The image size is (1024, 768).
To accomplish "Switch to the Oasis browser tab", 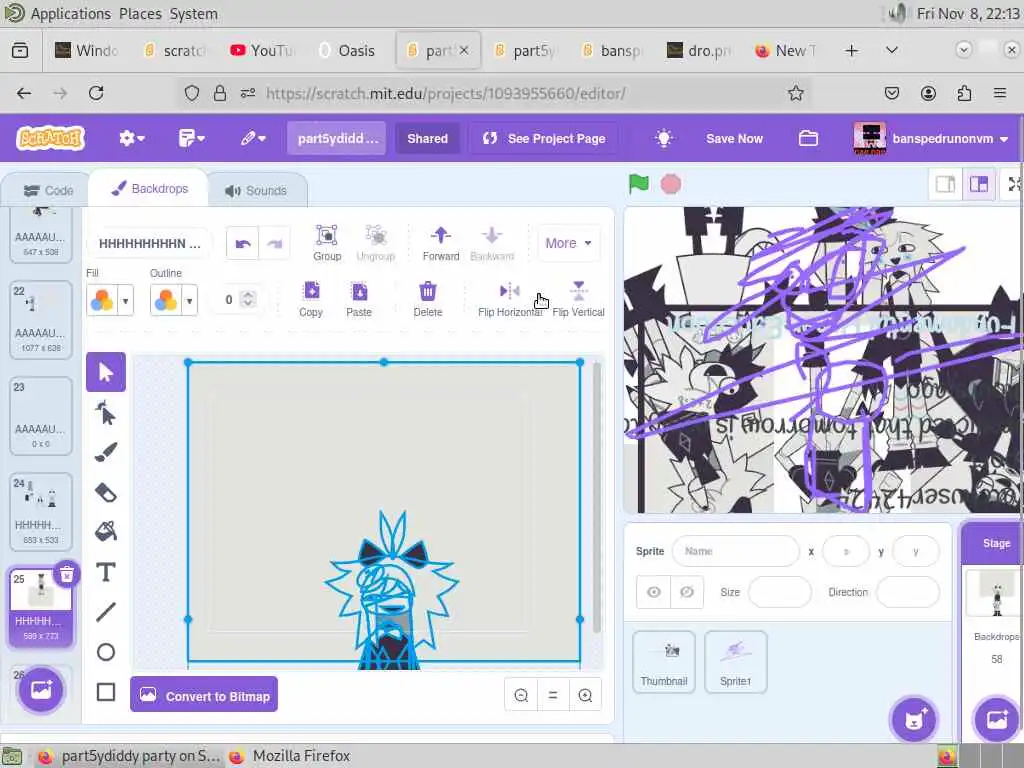I will point(347,50).
